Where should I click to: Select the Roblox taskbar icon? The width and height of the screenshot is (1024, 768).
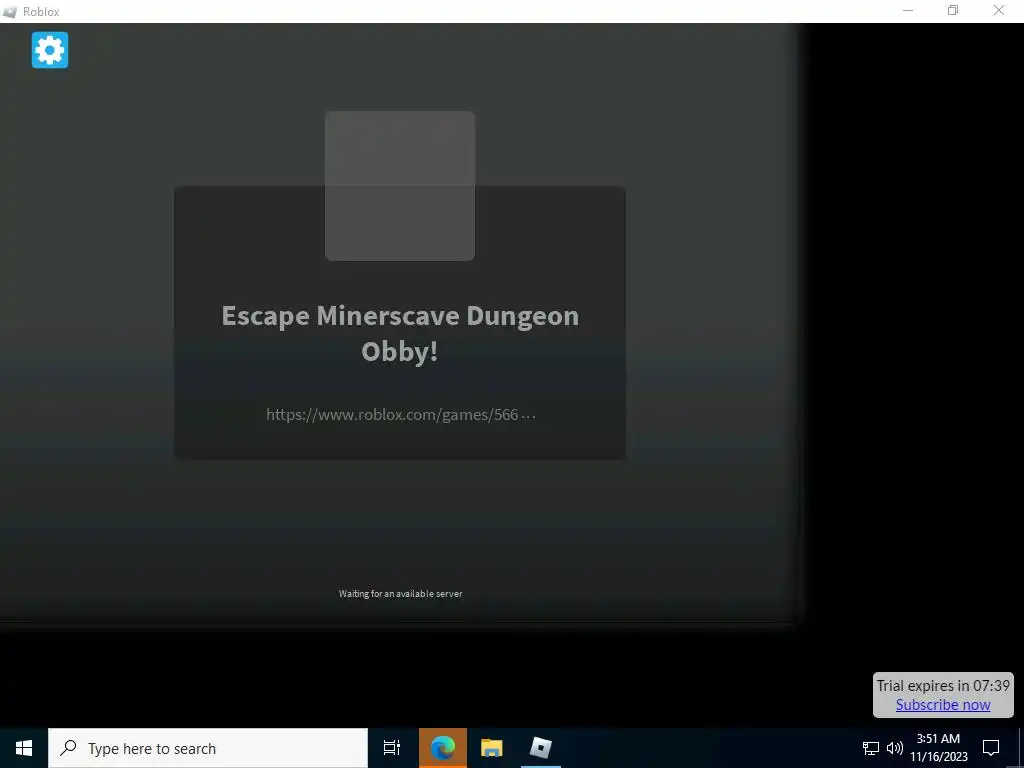click(x=541, y=748)
